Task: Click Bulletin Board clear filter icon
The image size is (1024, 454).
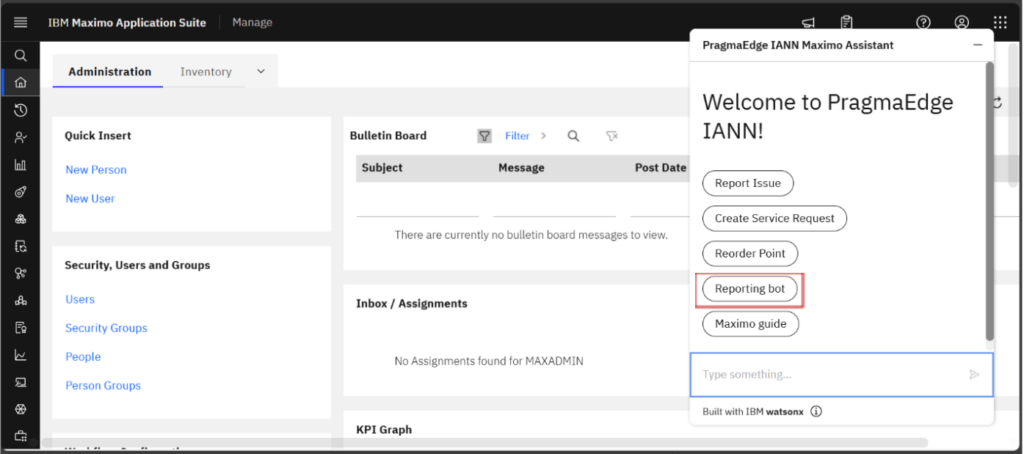Action: click(611, 136)
